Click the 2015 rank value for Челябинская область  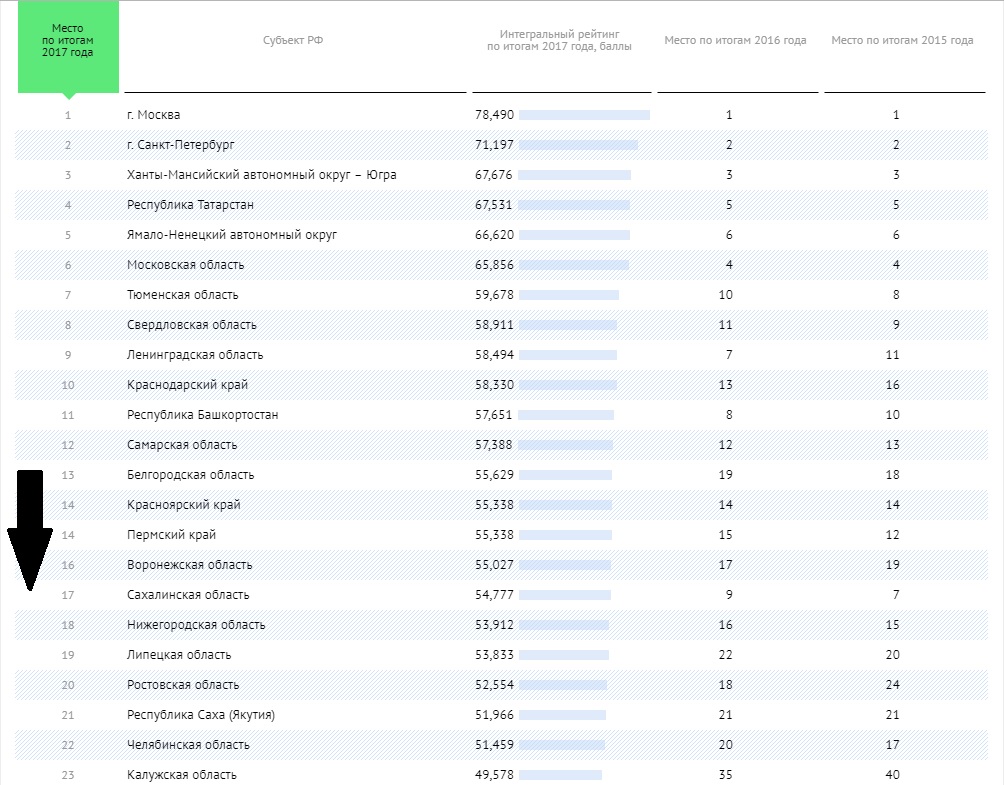click(x=892, y=745)
